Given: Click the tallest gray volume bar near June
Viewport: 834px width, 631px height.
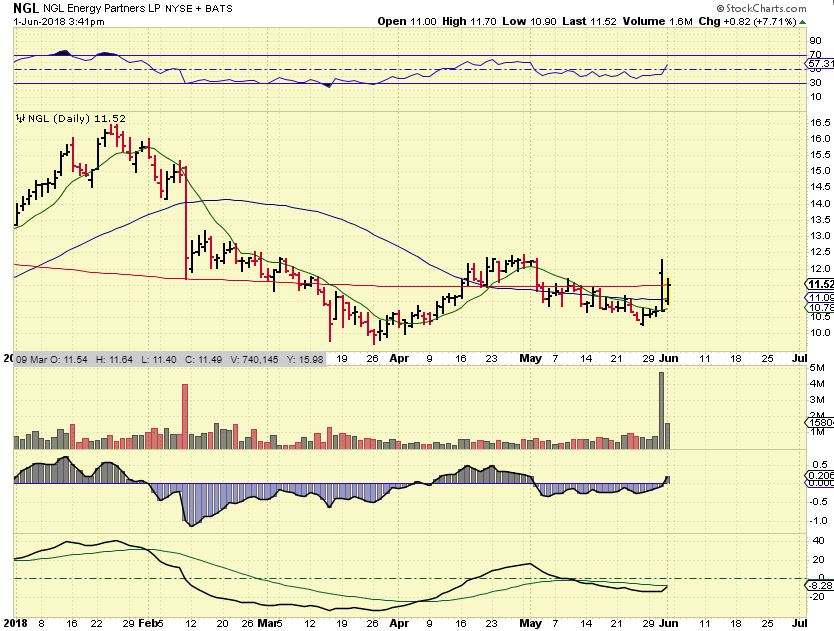Looking at the screenshot, I should point(662,410).
